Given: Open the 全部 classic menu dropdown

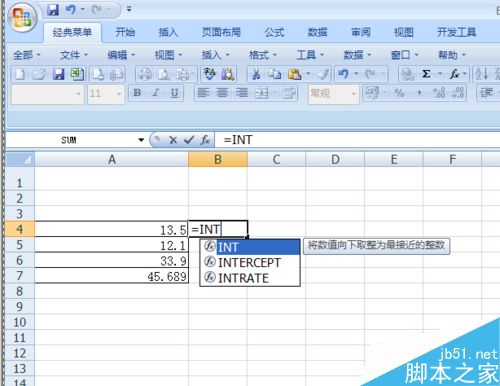Looking at the screenshot, I should point(27,55).
